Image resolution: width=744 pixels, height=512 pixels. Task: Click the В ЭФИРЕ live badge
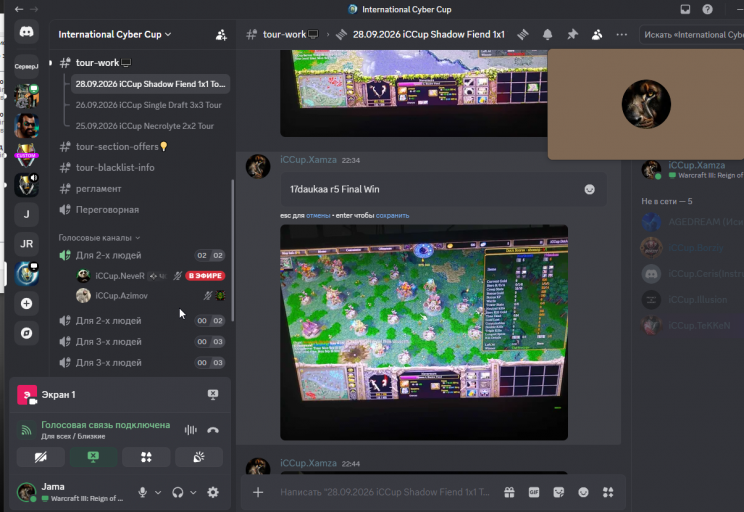205,276
